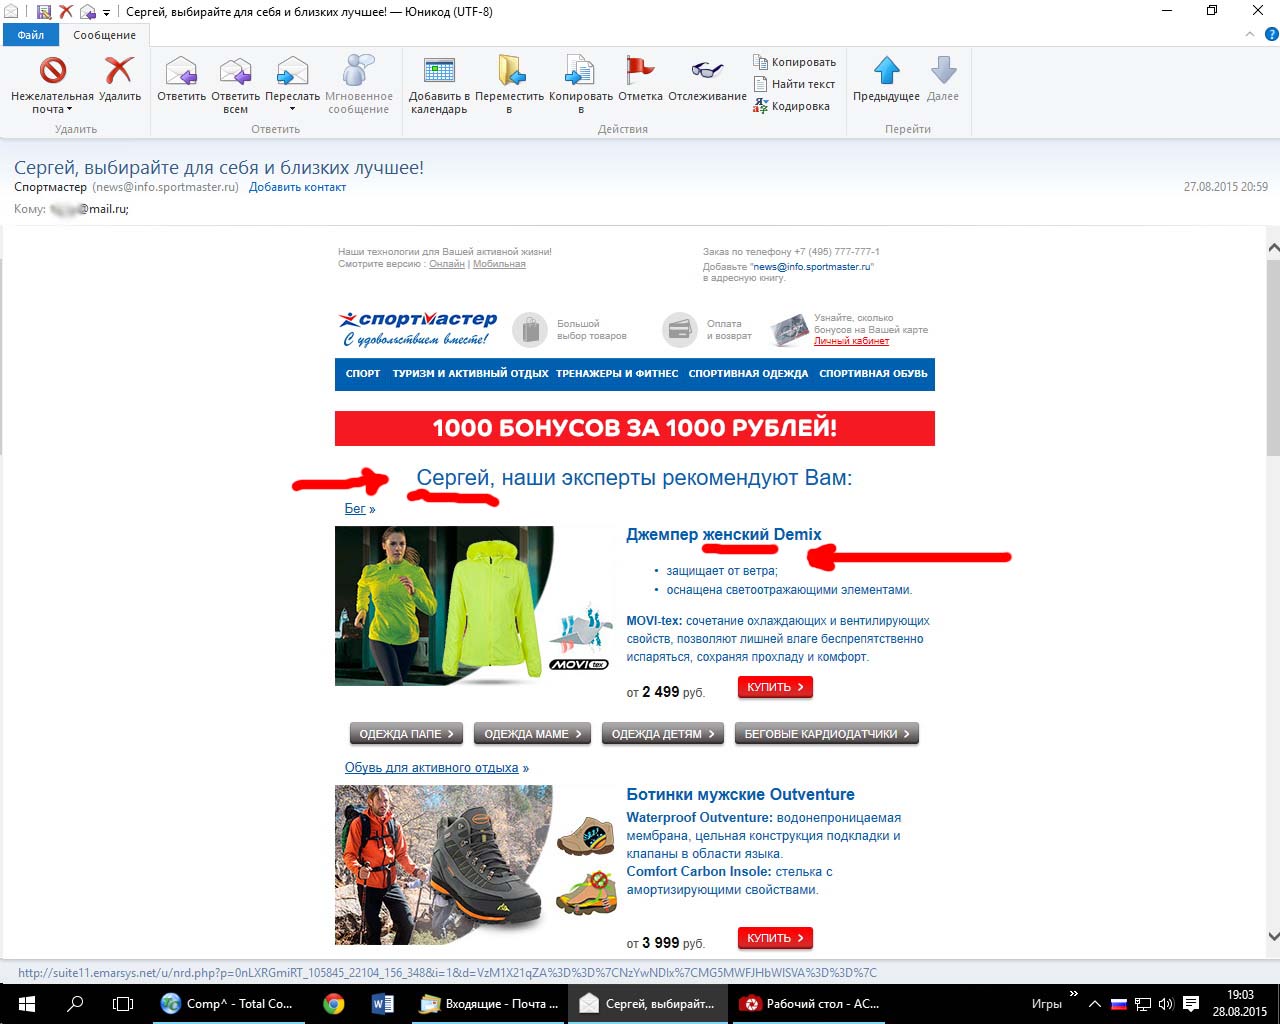
Task: Reply using Ответить icon
Action: [x=181, y=80]
